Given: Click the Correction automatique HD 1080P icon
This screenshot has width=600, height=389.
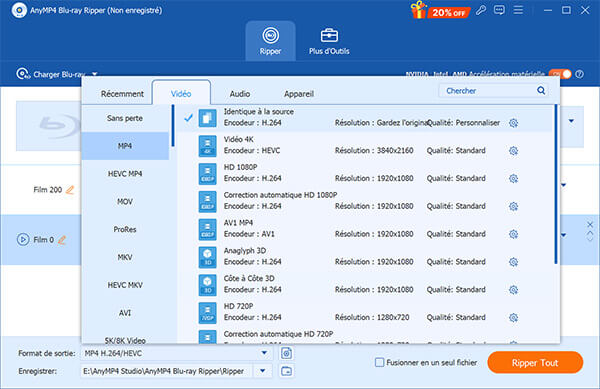Looking at the screenshot, I should pos(207,202).
